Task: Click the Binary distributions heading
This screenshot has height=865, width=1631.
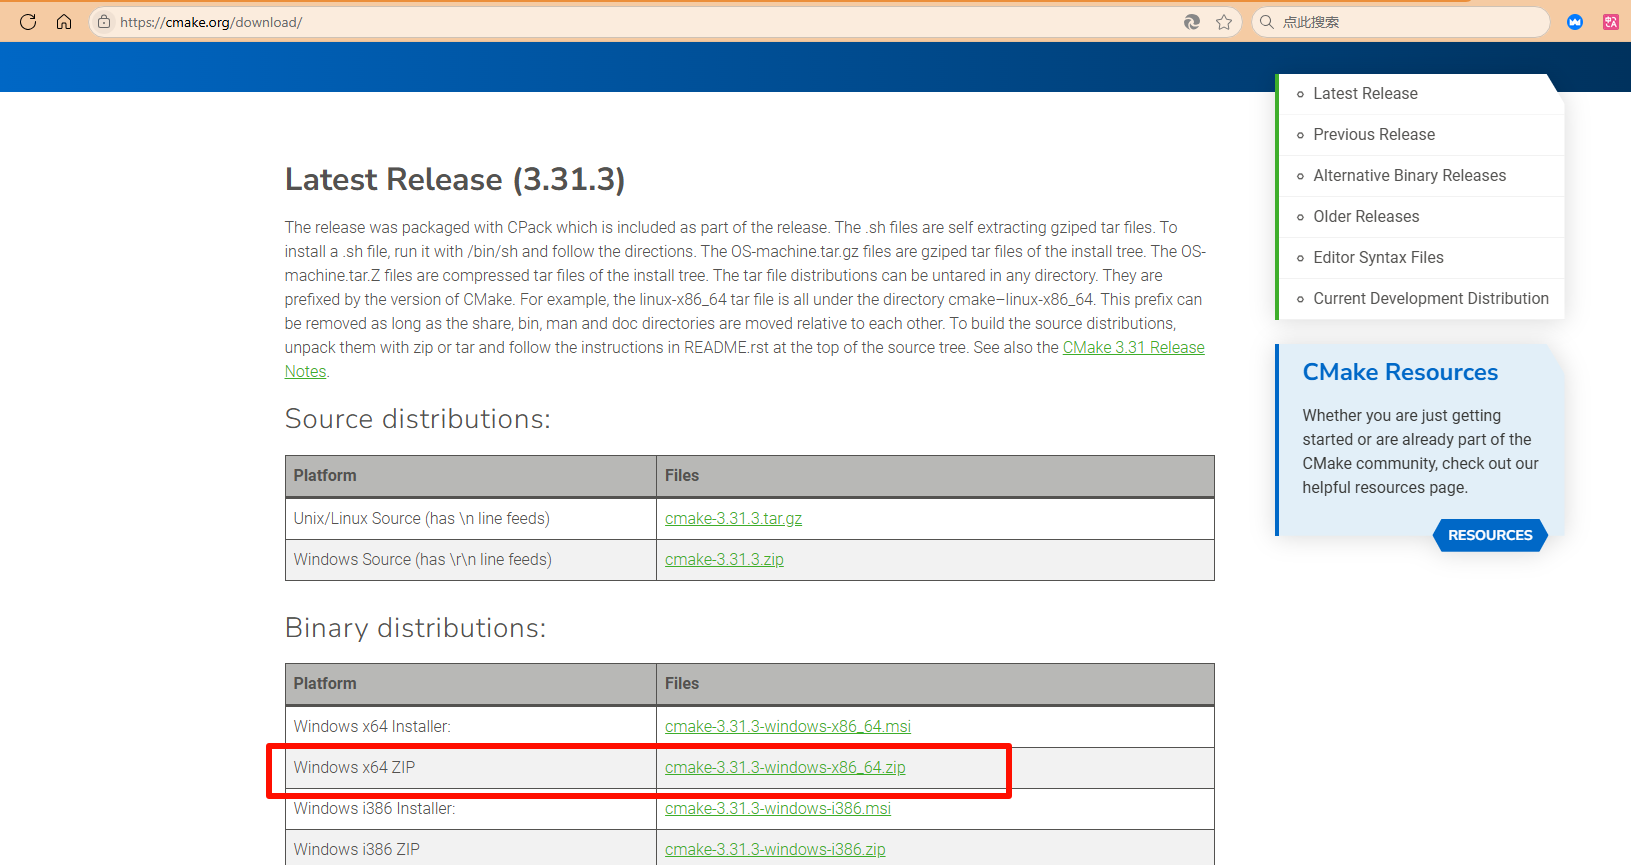Action: [416, 628]
